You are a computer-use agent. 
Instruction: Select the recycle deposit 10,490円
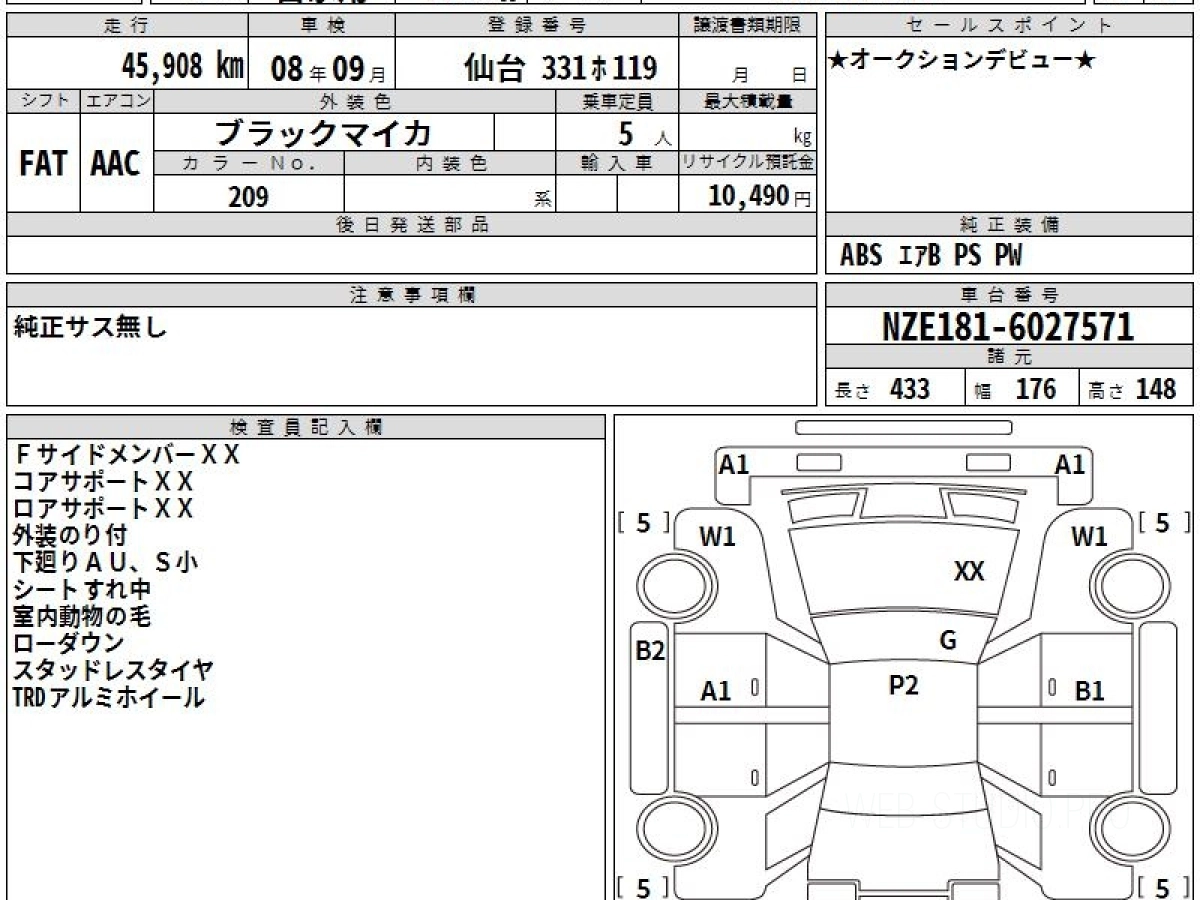[760, 197]
